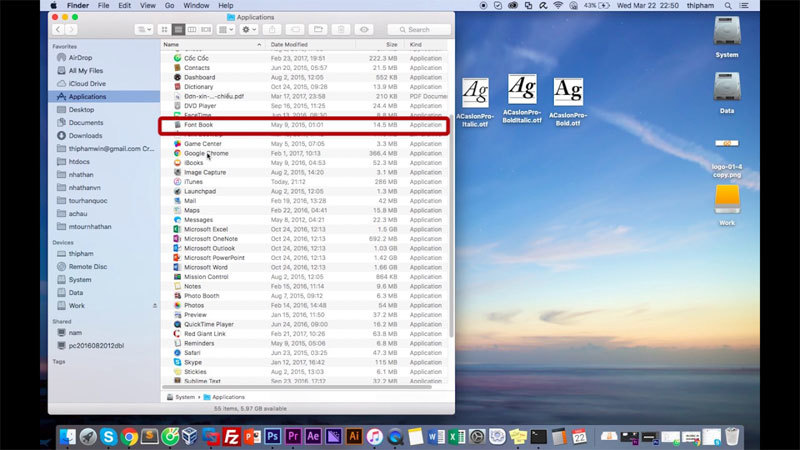Open FileZilla from the Dock
800x450 pixels.
[231, 436]
